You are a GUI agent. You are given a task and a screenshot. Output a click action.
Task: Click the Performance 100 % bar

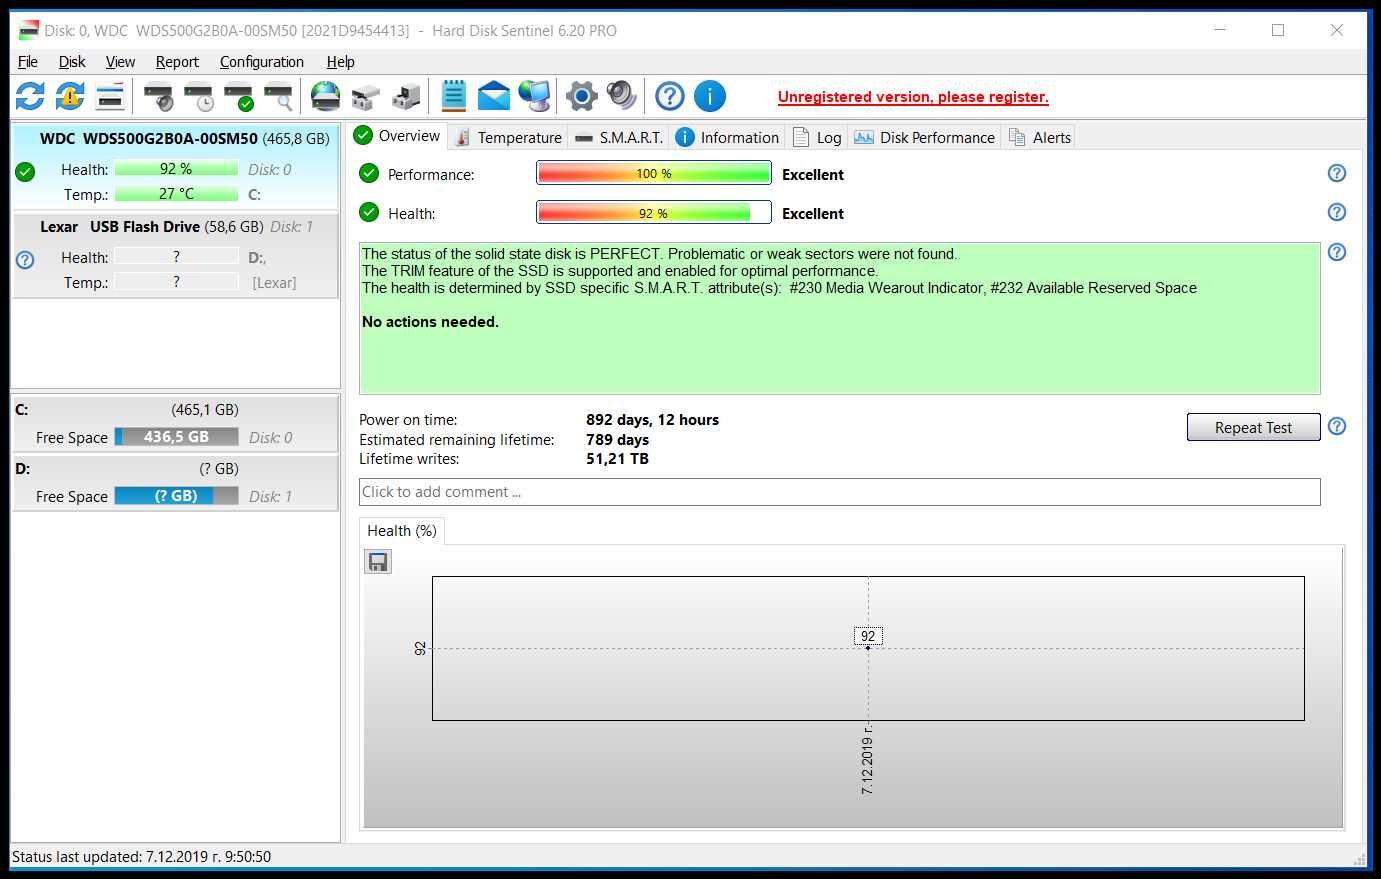pyautogui.click(x=654, y=173)
